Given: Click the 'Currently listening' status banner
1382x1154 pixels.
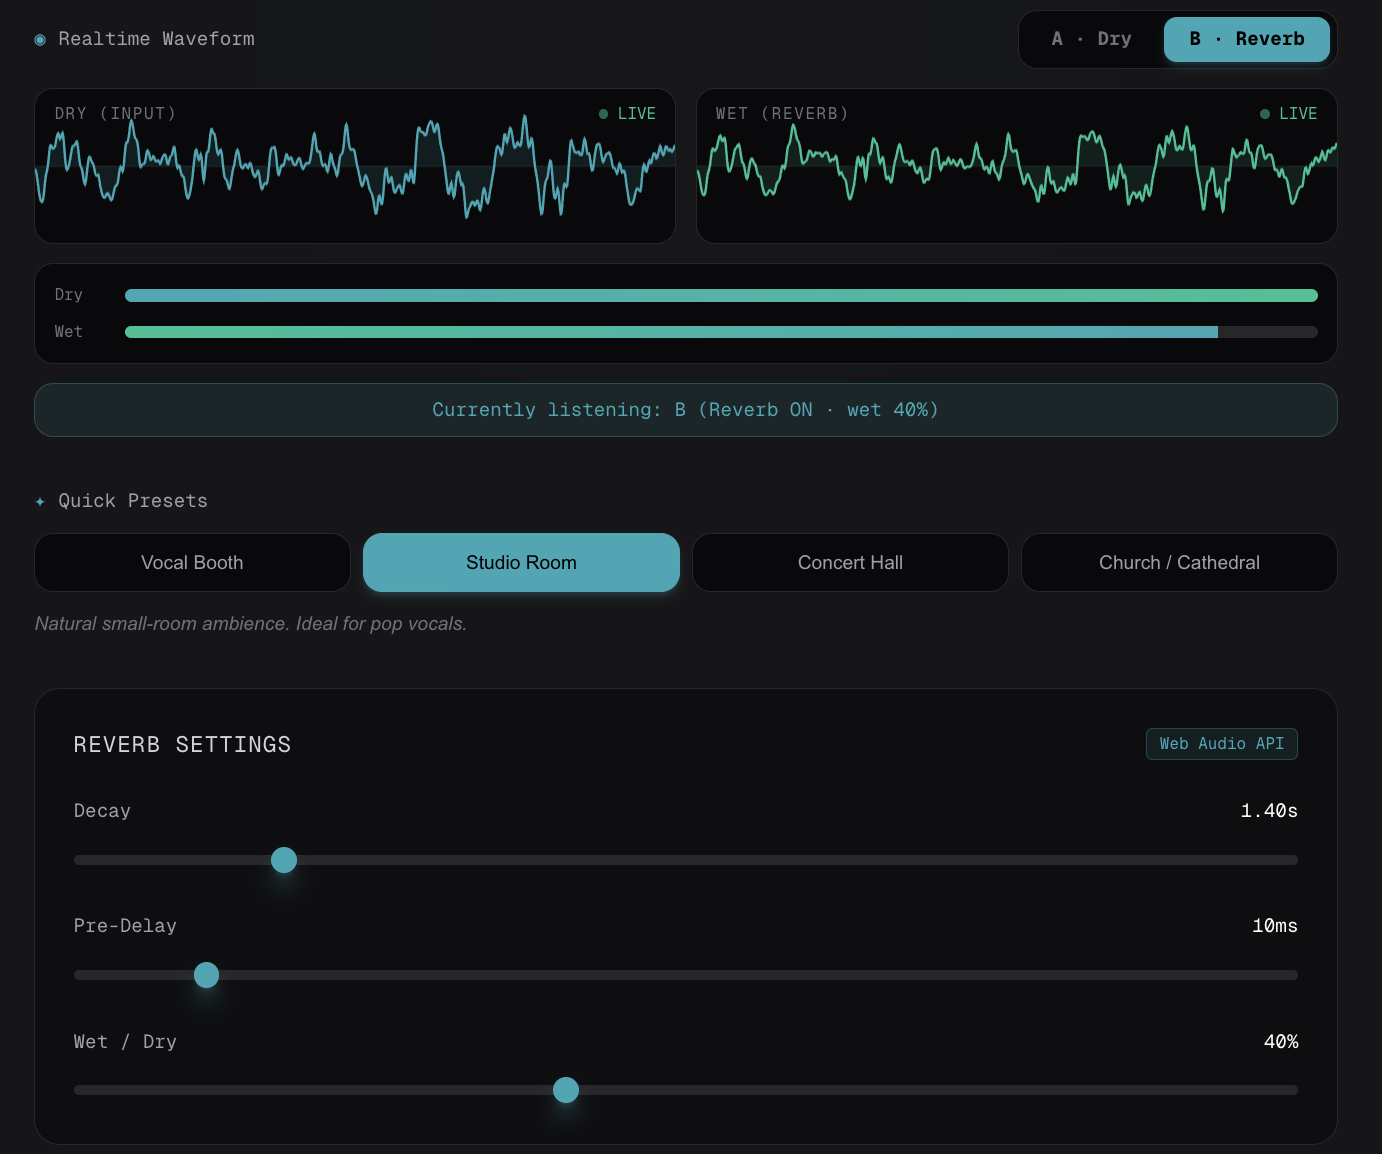Looking at the screenshot, I should point(686,410).
